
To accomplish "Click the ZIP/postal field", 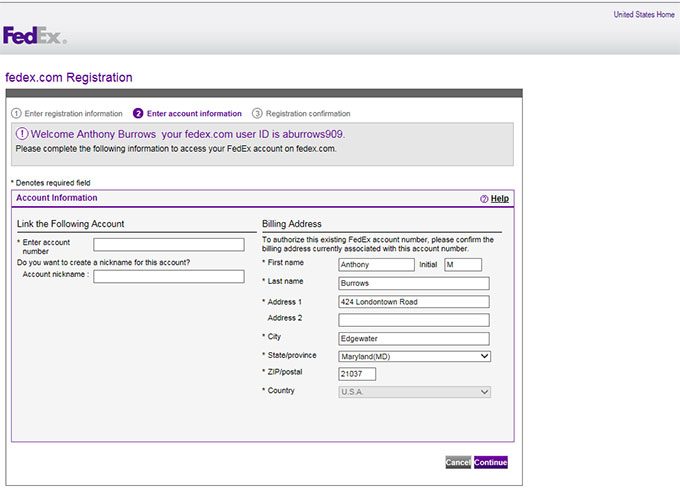I will [357, 374].
